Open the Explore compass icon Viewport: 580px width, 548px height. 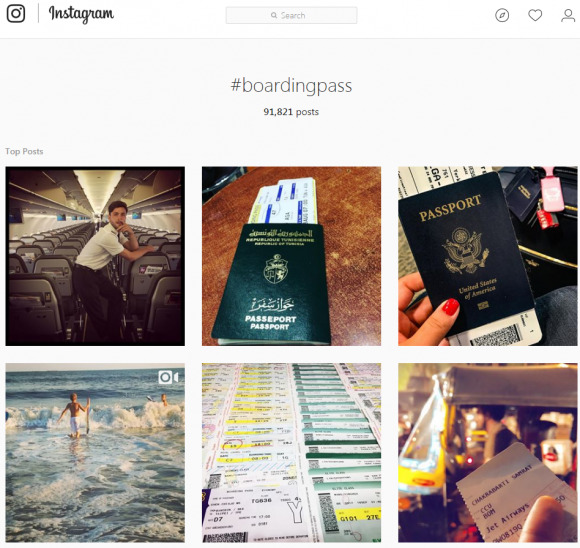[x=502, y=15]
